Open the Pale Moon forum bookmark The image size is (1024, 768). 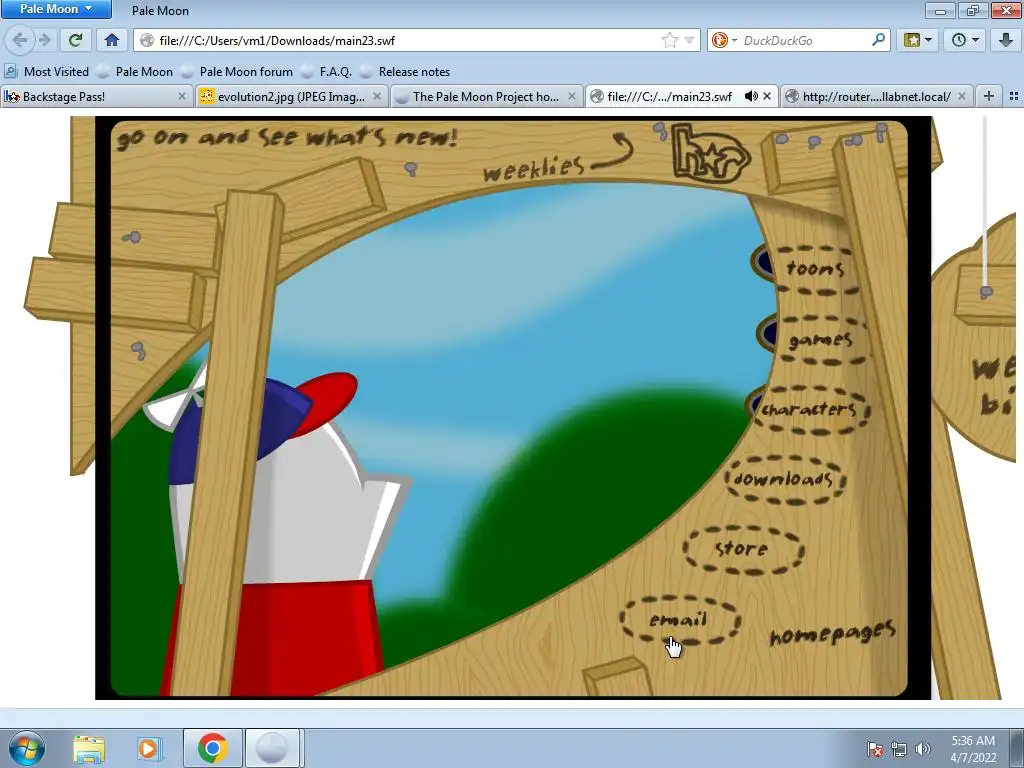(238, 72)
